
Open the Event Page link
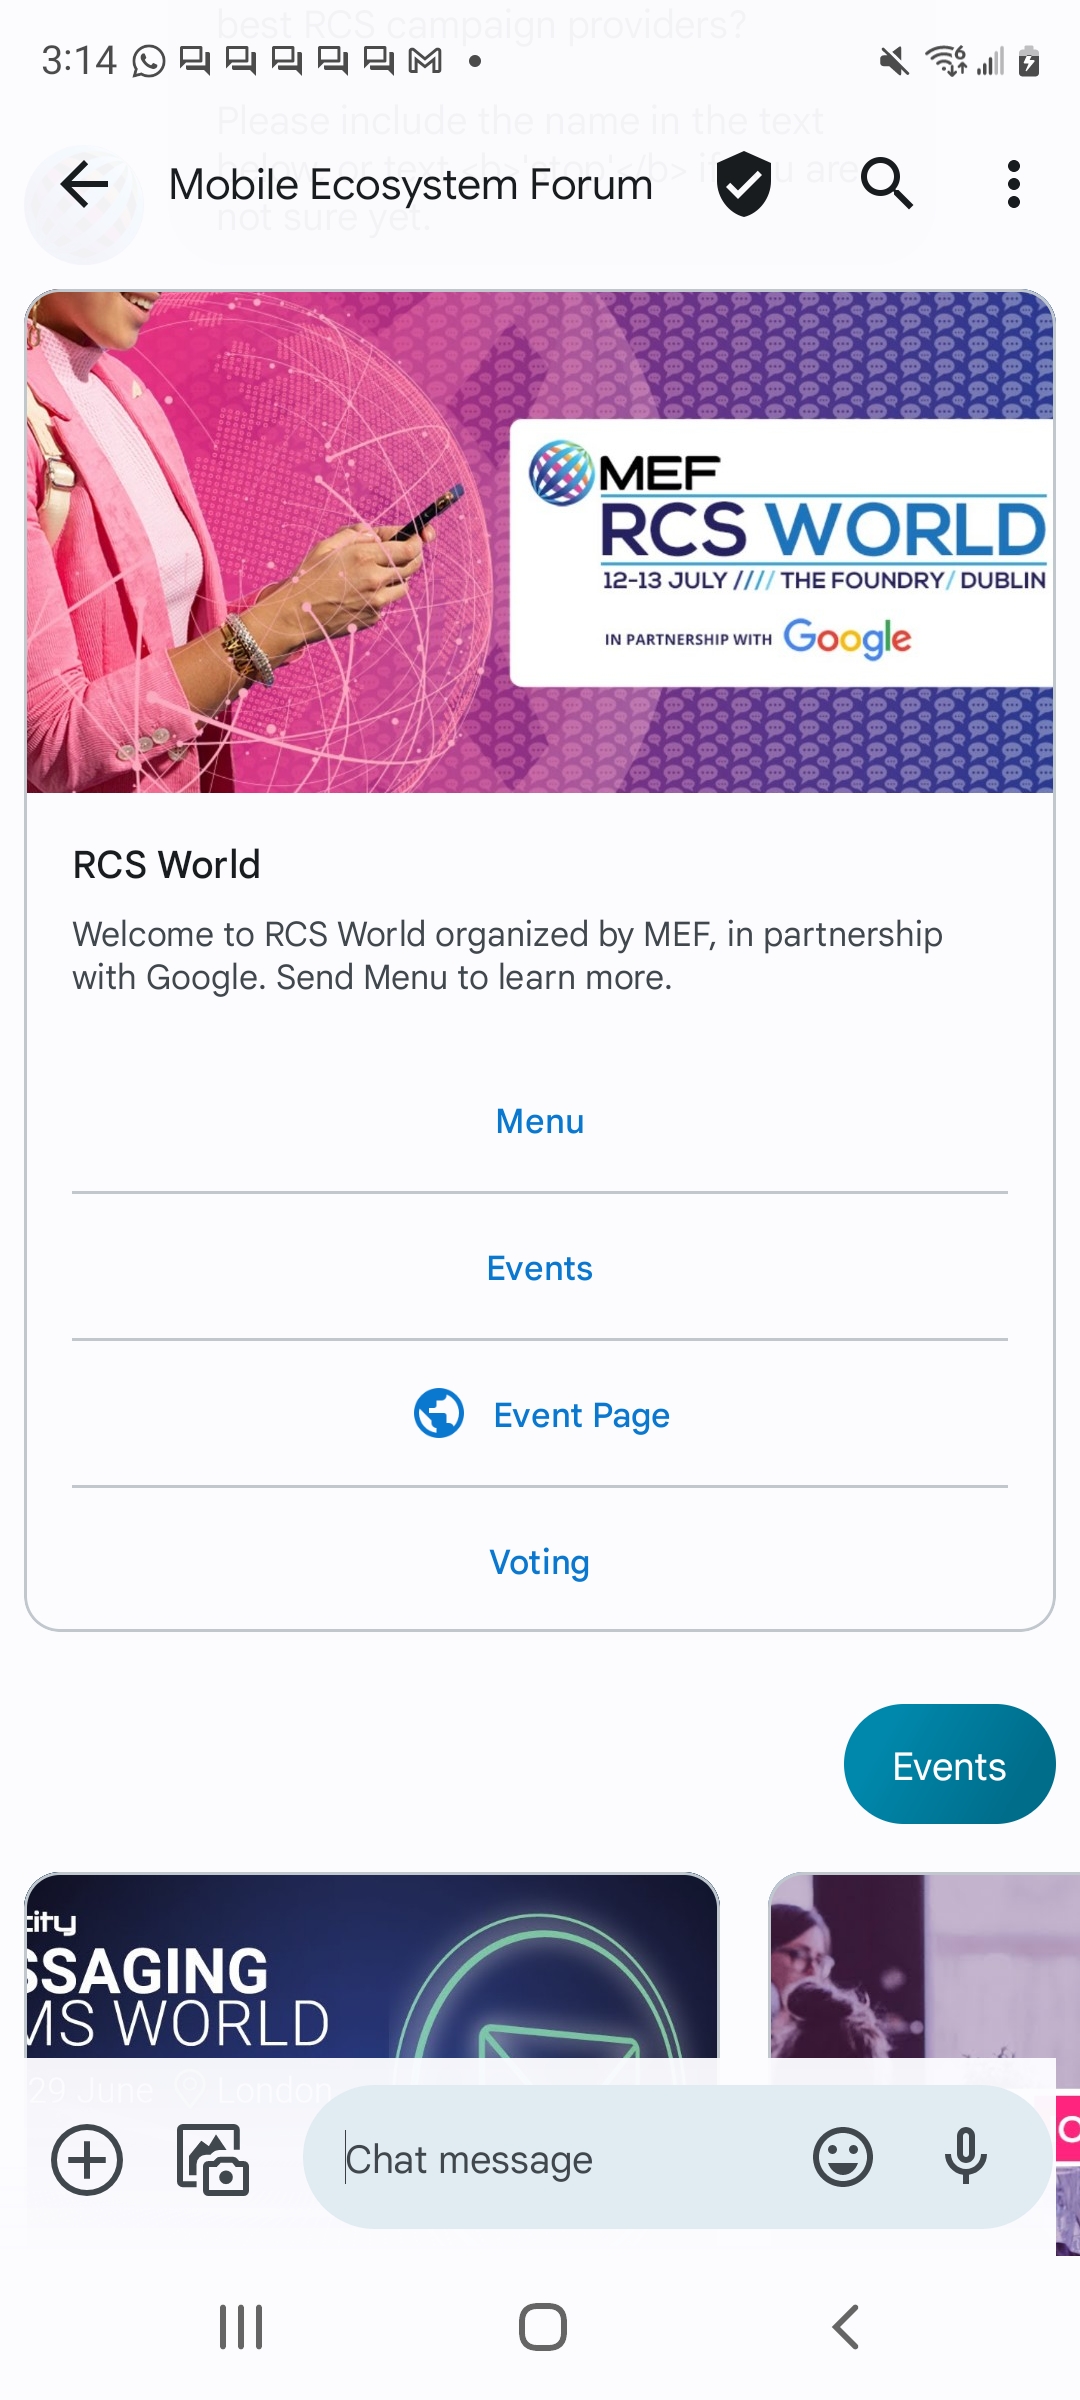581,1415
